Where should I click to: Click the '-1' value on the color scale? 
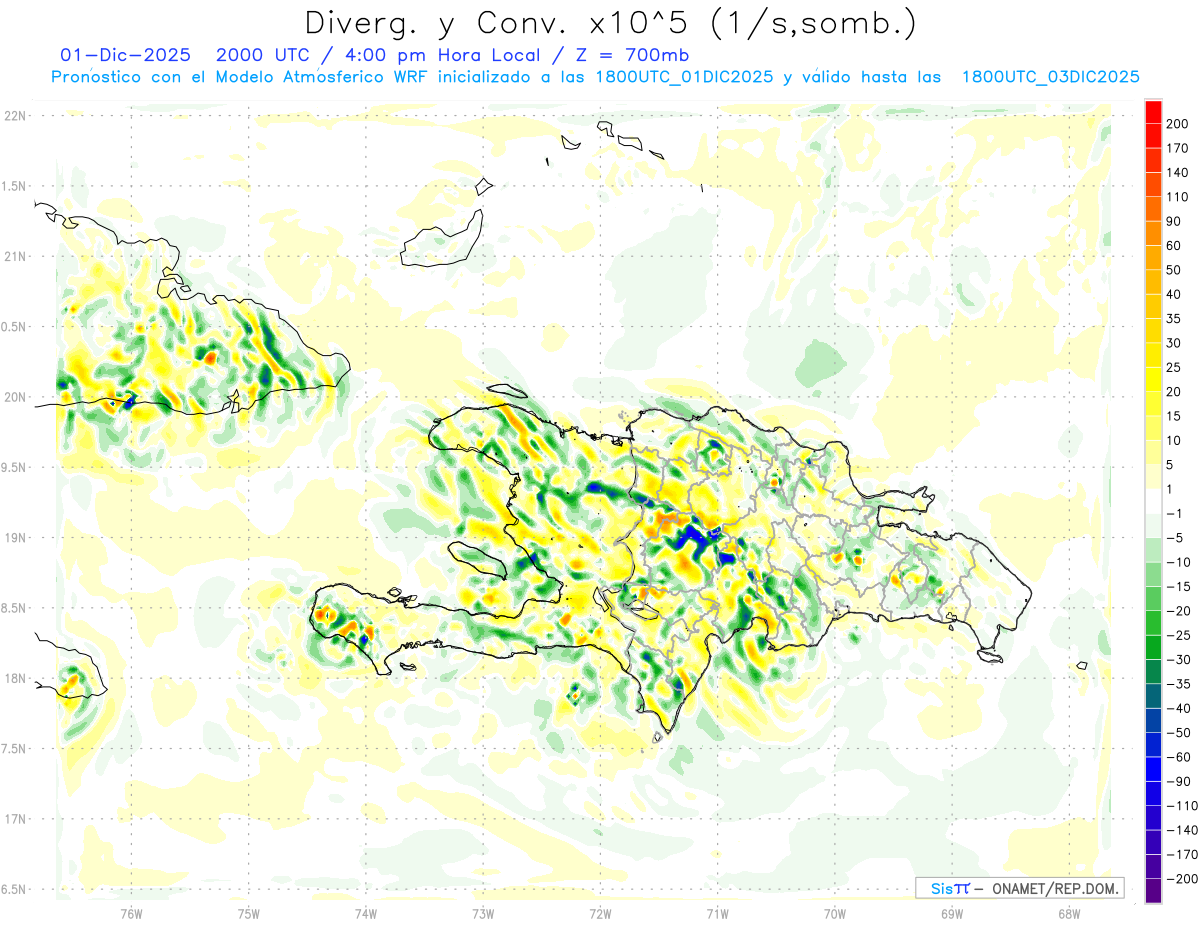coord(1174,514)
